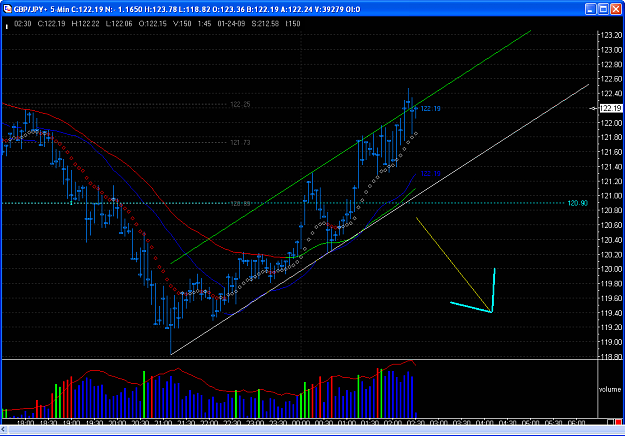Click the 21:00 time axis label
Viewport: 625px width, 436px height.
coord(163,422)
